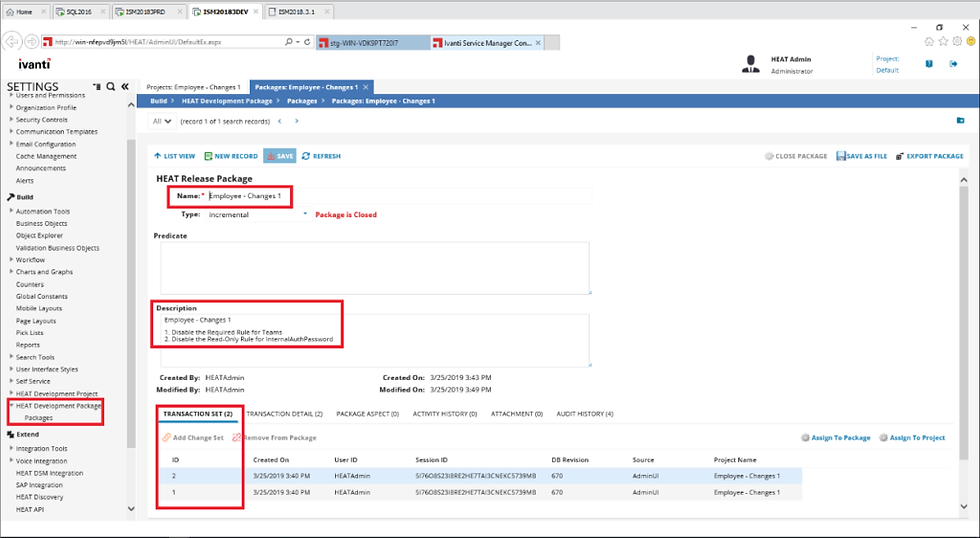
Task: Click Assign To Project
Action: pyautogui.click(x=912, y=438)
